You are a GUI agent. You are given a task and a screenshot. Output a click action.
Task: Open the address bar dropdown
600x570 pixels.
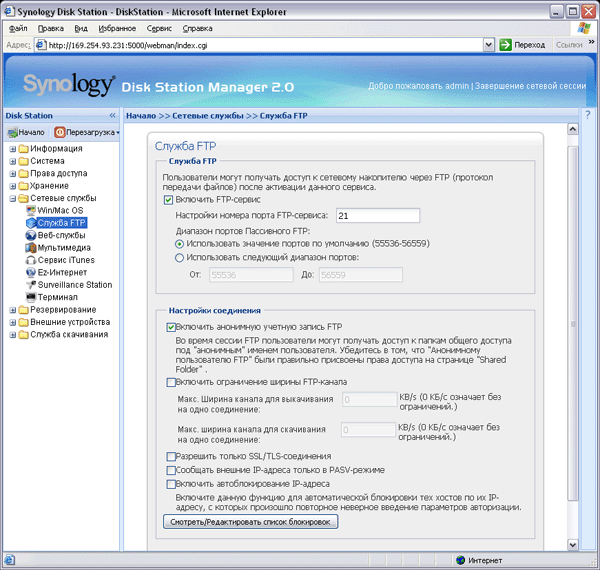coord(488,45)
